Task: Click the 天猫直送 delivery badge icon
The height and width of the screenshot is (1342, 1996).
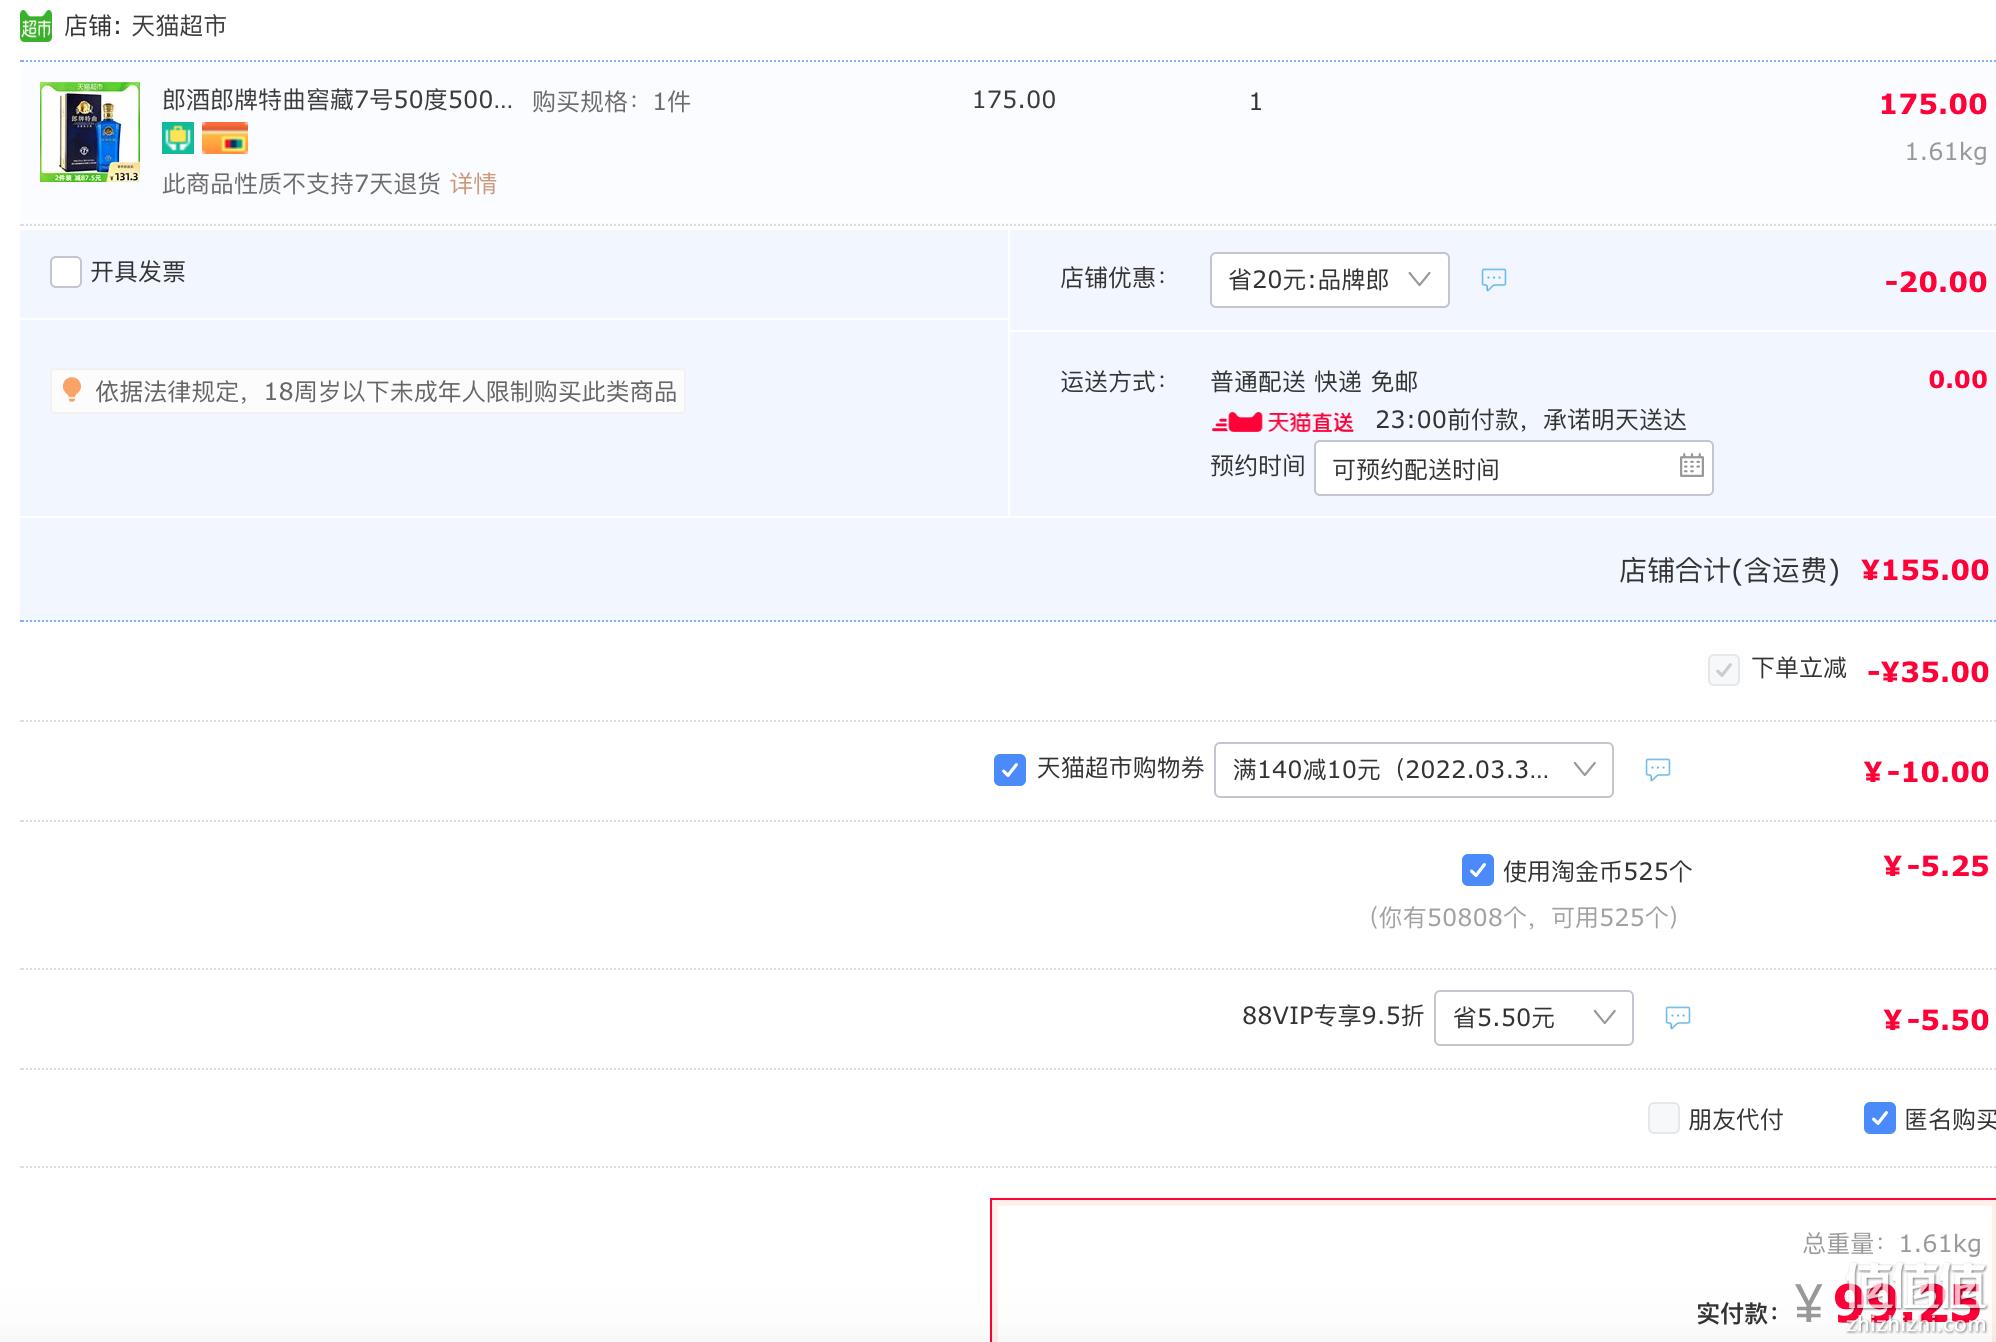Action: pos(1283,422)
